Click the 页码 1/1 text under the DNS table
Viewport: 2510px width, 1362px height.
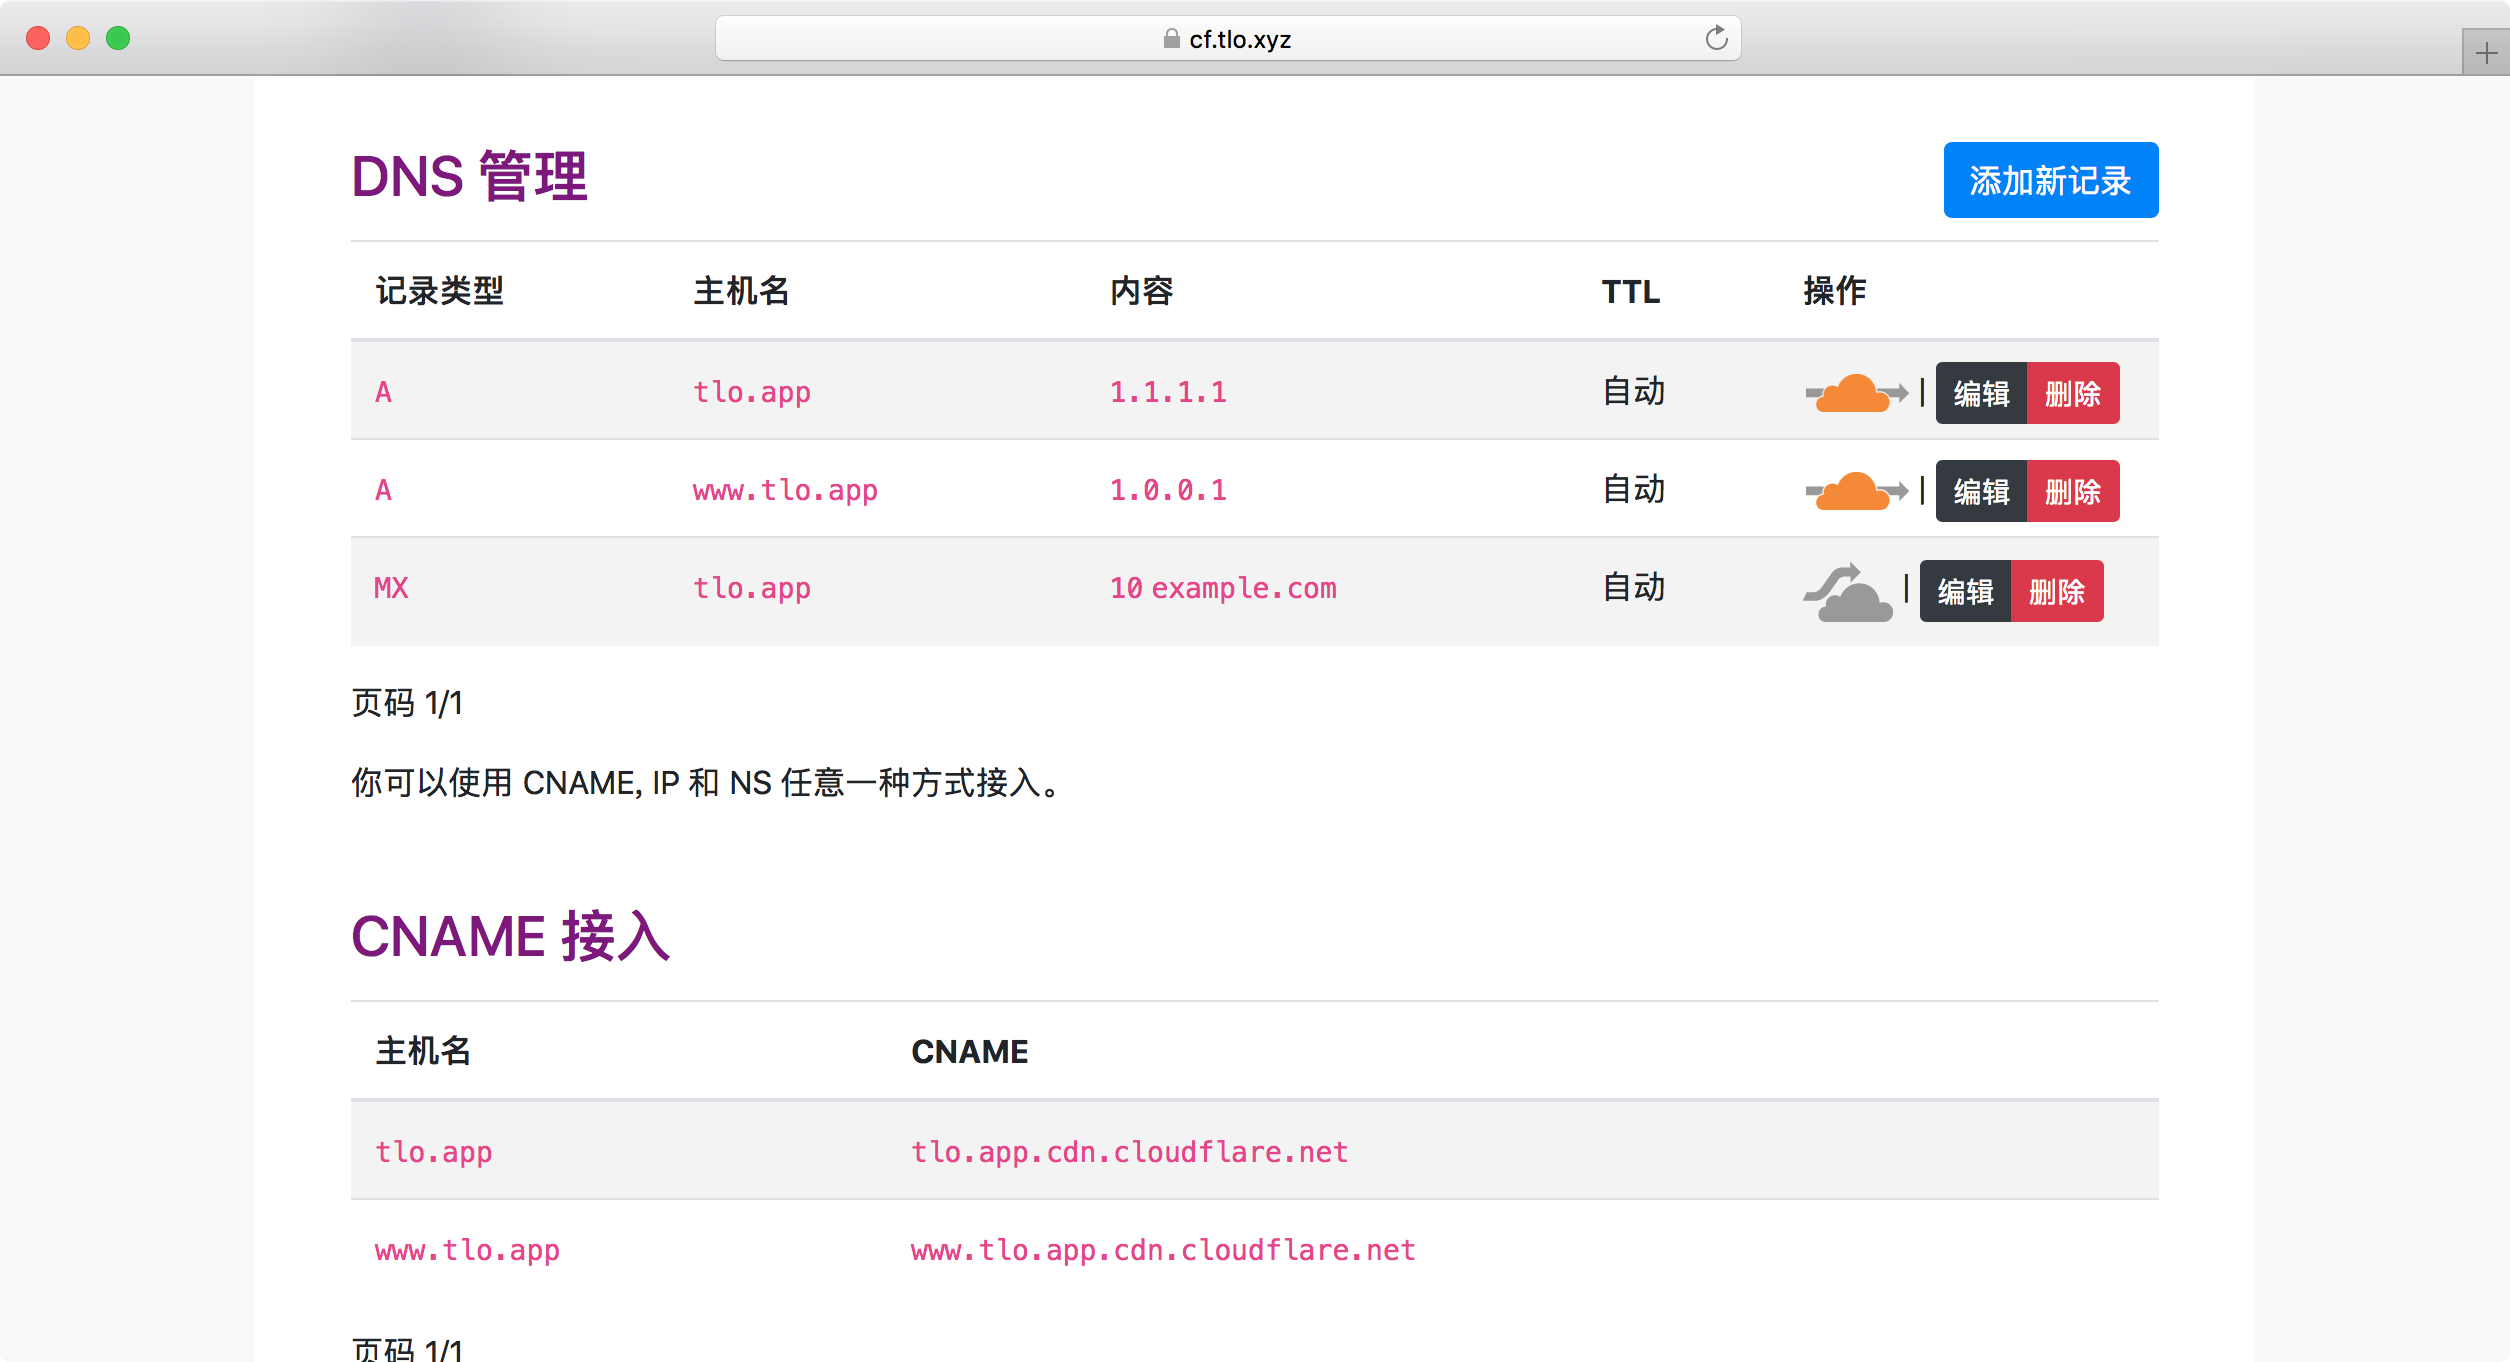[x=407, y=703]
